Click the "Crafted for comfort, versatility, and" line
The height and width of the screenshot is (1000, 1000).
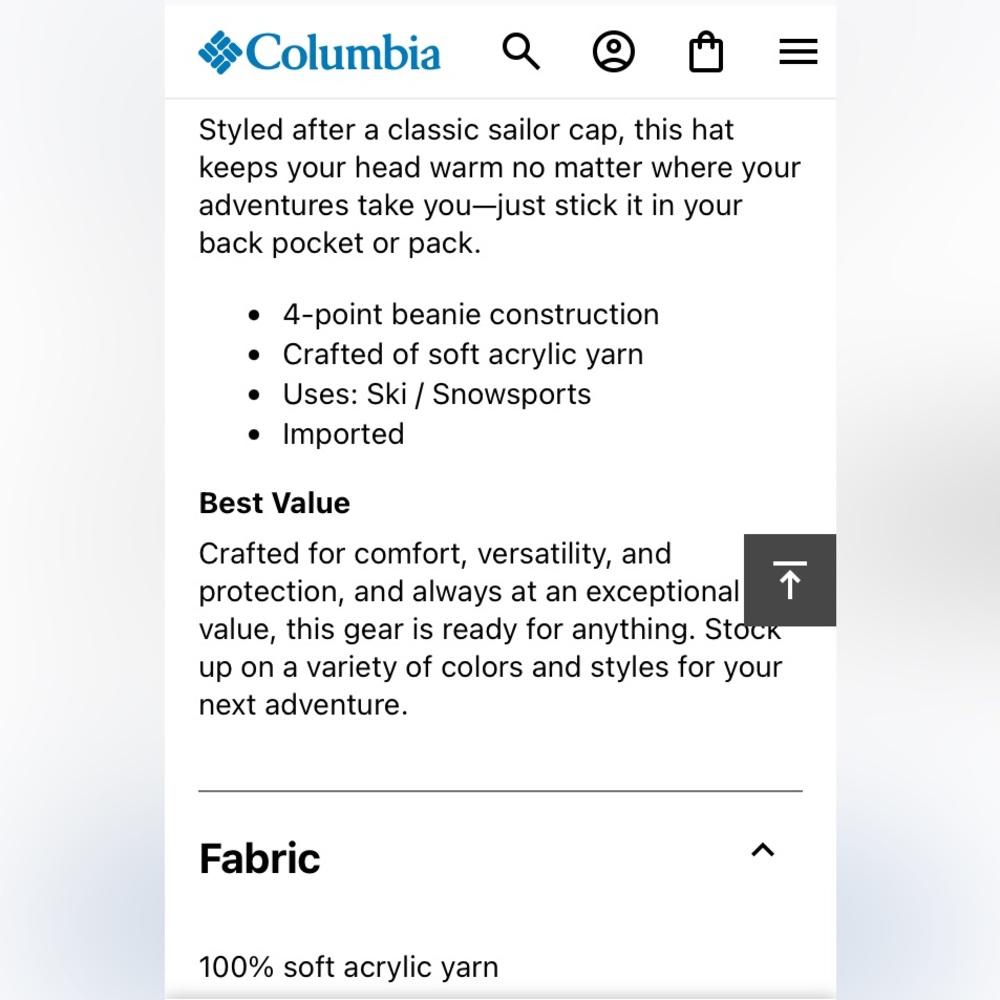[x=435, y=553]
